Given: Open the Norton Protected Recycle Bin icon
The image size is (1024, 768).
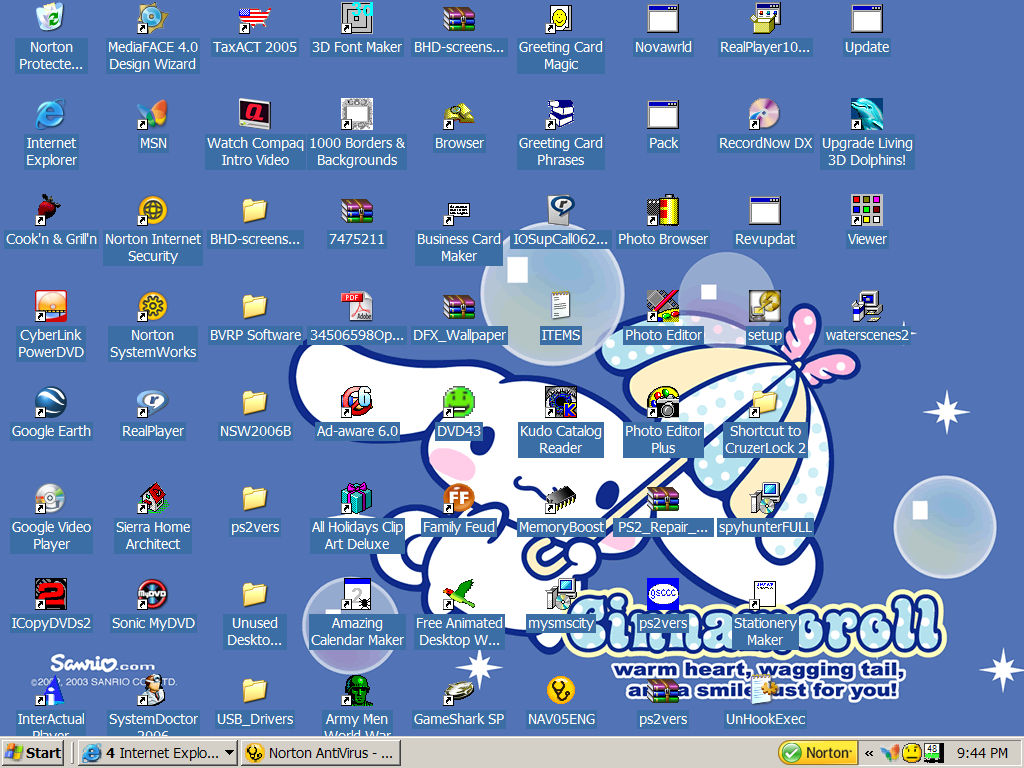Looking at the screenshot, I should click(51, 18).
